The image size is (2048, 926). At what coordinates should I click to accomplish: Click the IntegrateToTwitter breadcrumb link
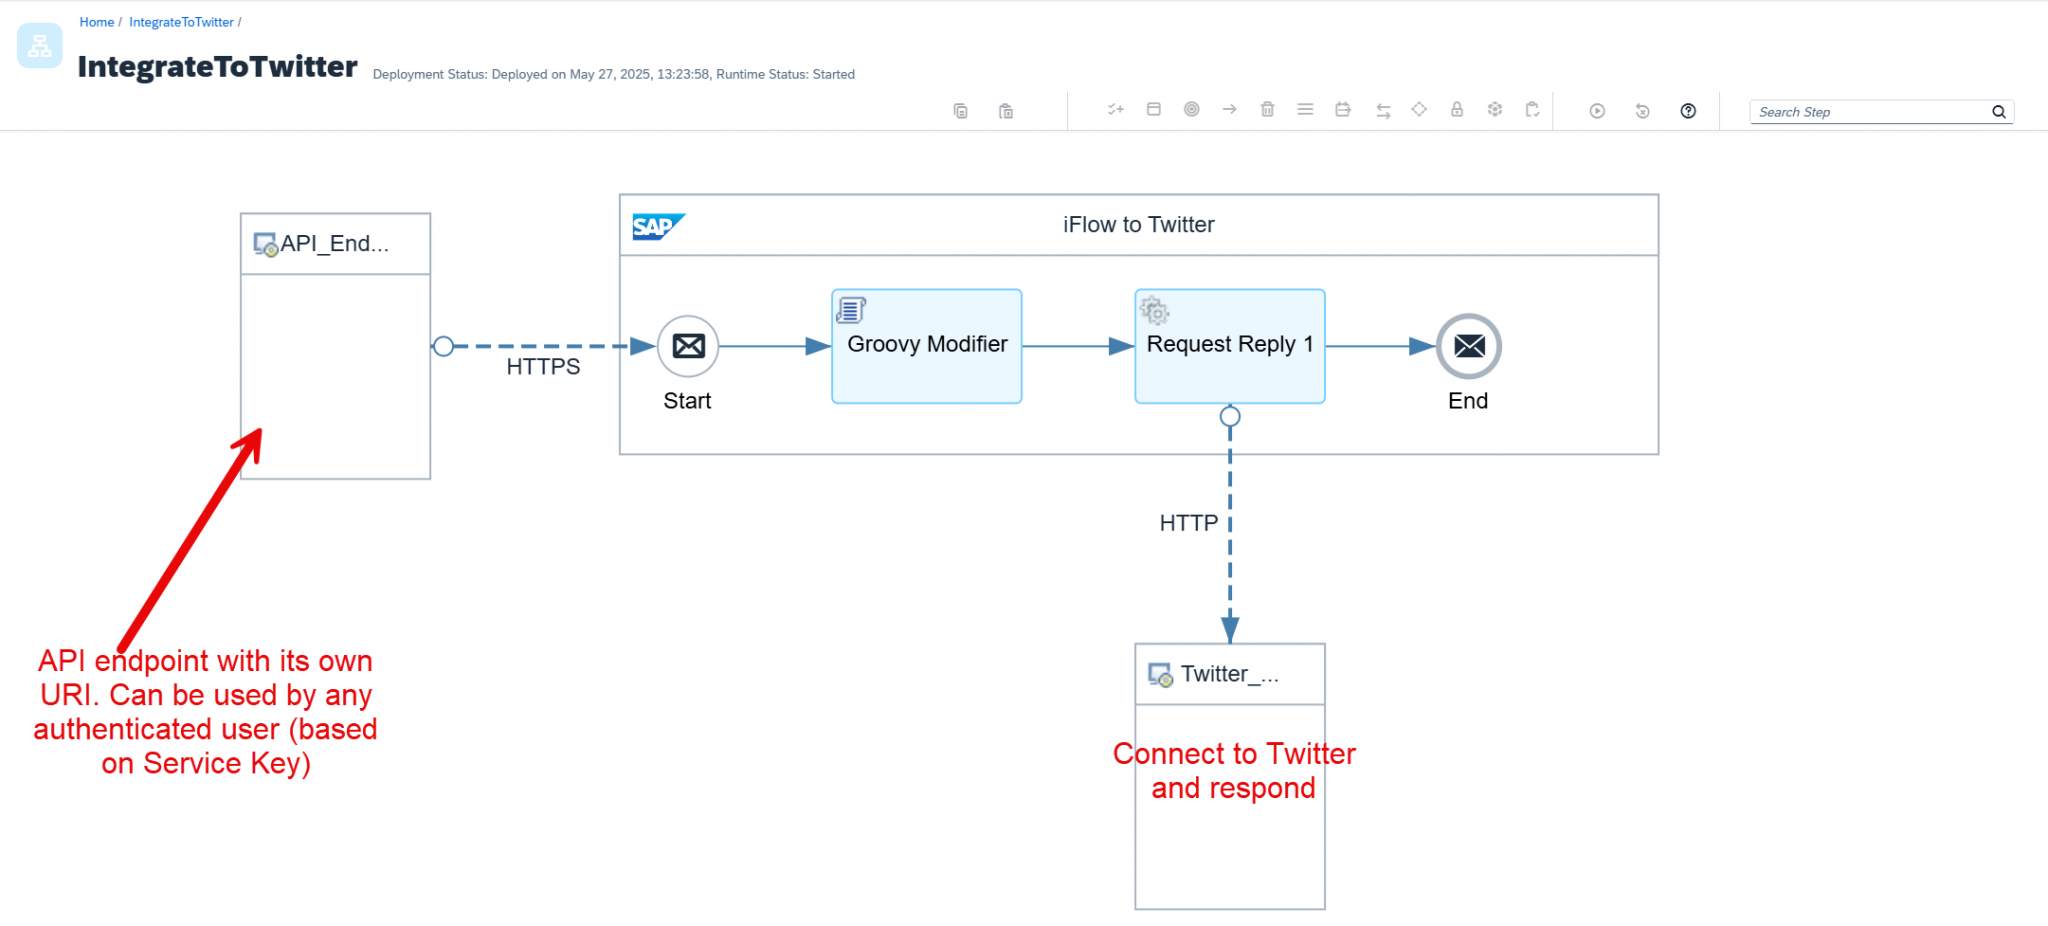(181, 21)
